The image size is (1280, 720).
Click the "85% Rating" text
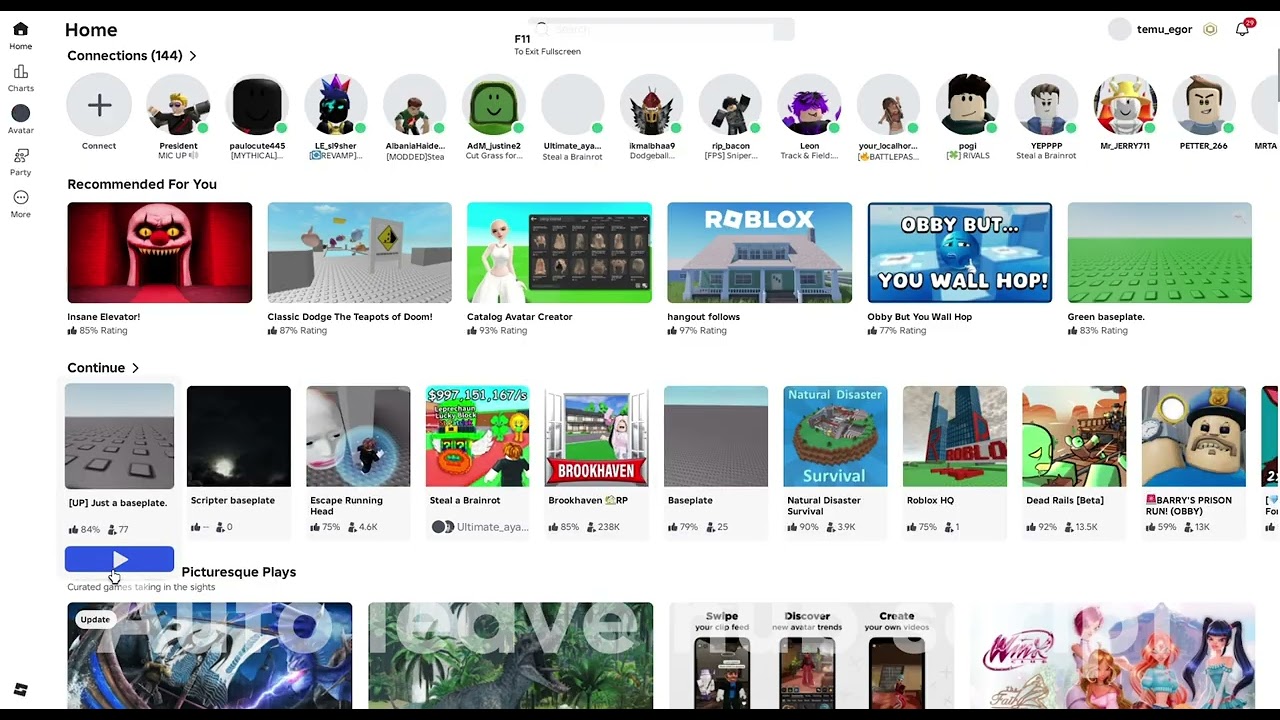point(103,331)
